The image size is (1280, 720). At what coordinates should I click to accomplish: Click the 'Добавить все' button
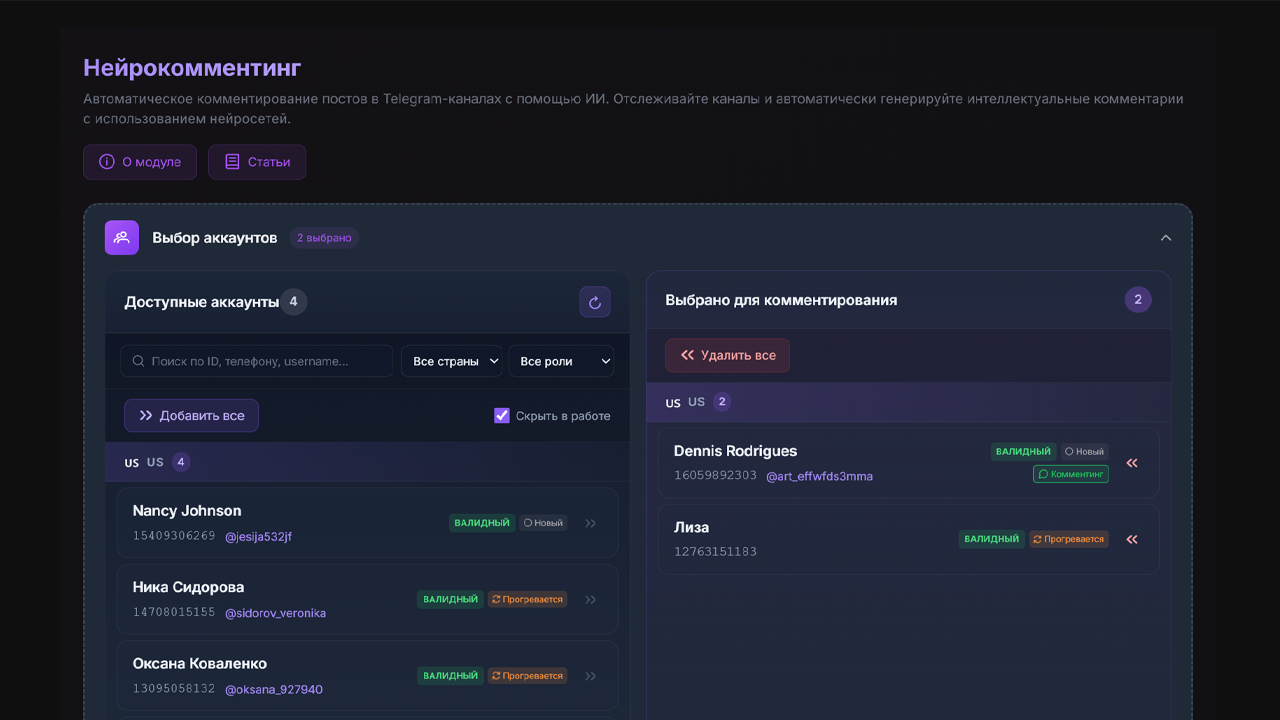pos(191,416)
